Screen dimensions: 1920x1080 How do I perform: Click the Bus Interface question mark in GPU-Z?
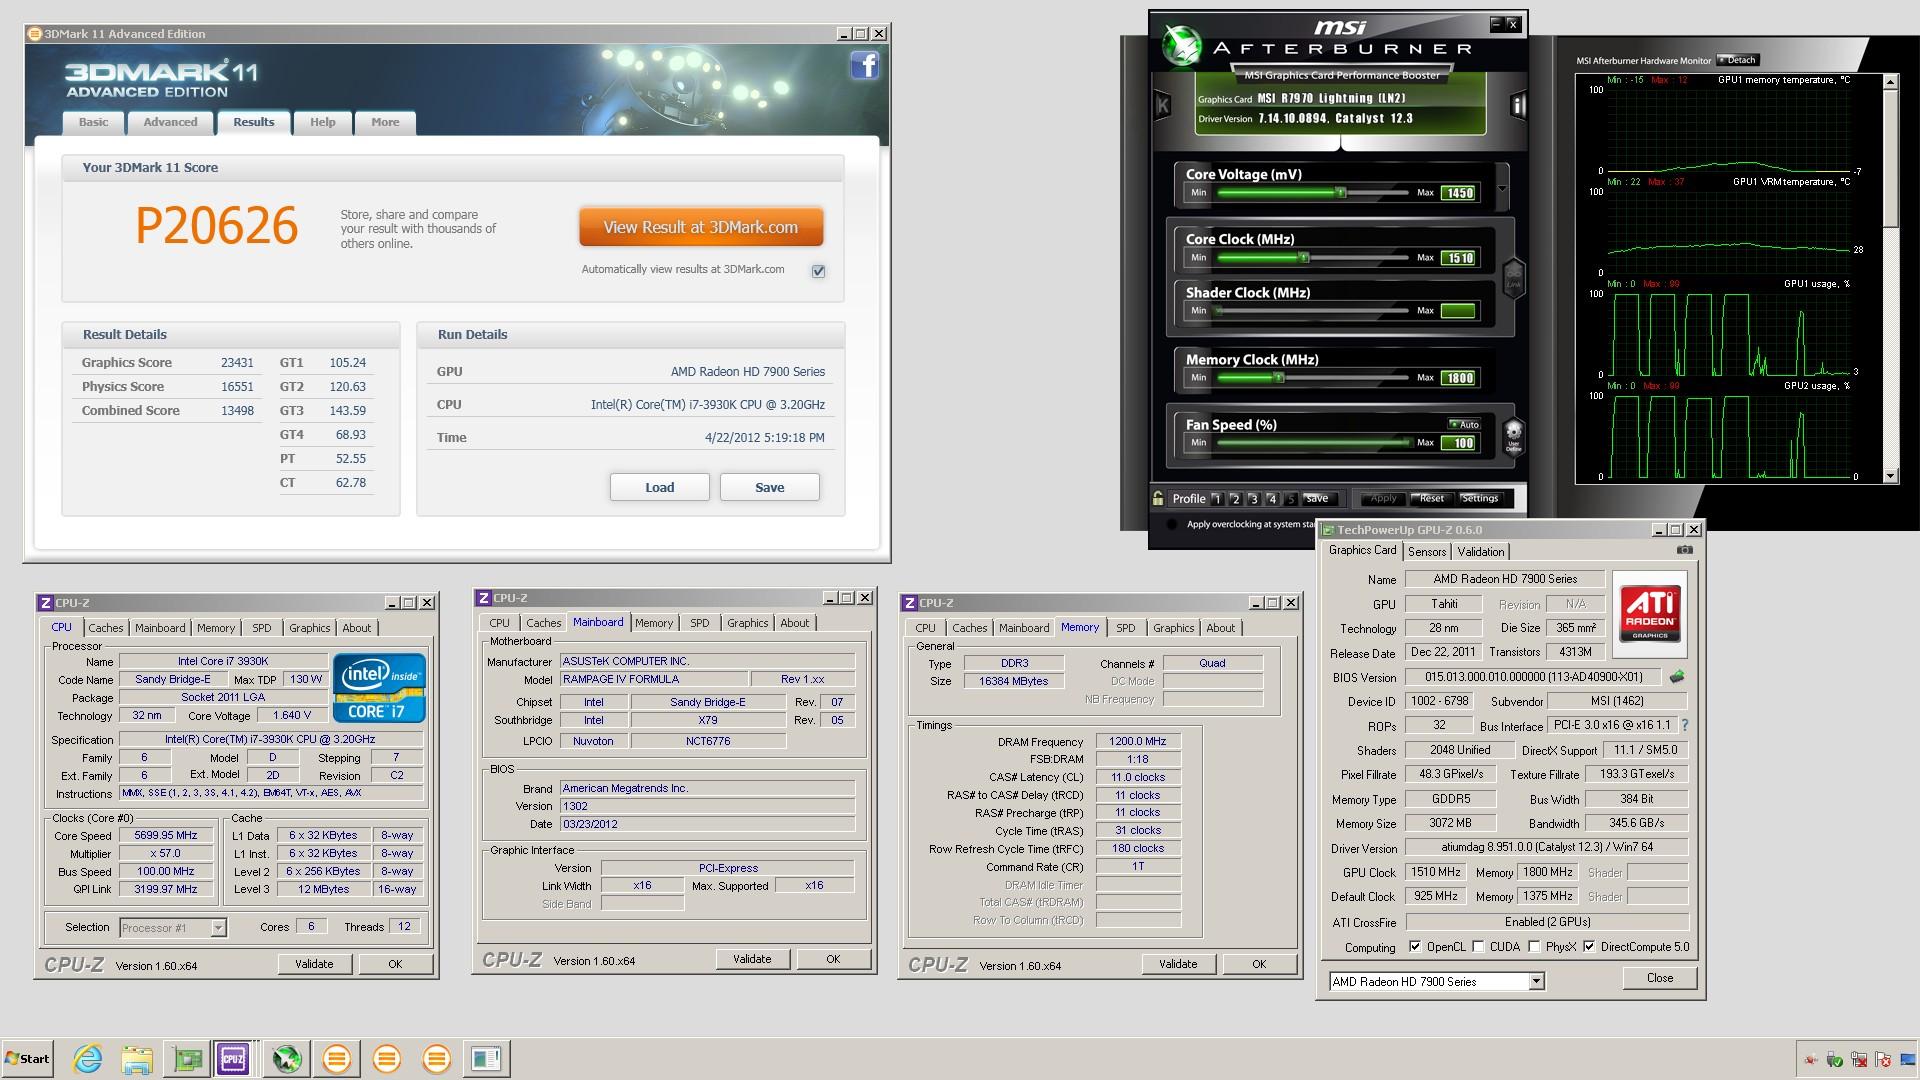pos(1684,725)
